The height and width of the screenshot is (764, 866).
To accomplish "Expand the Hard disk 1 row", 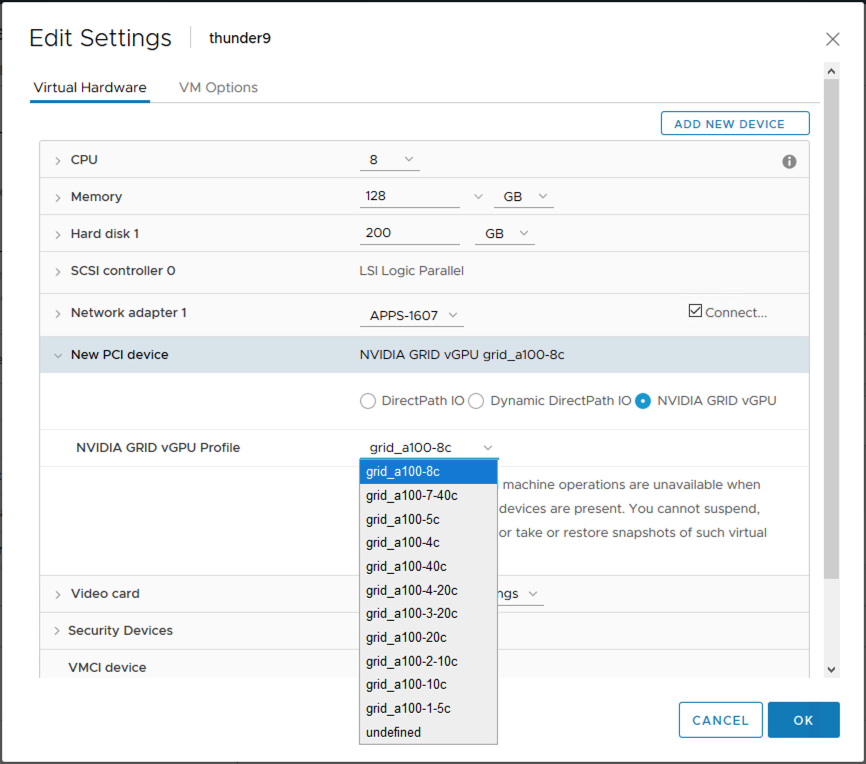I will (58, 234).
